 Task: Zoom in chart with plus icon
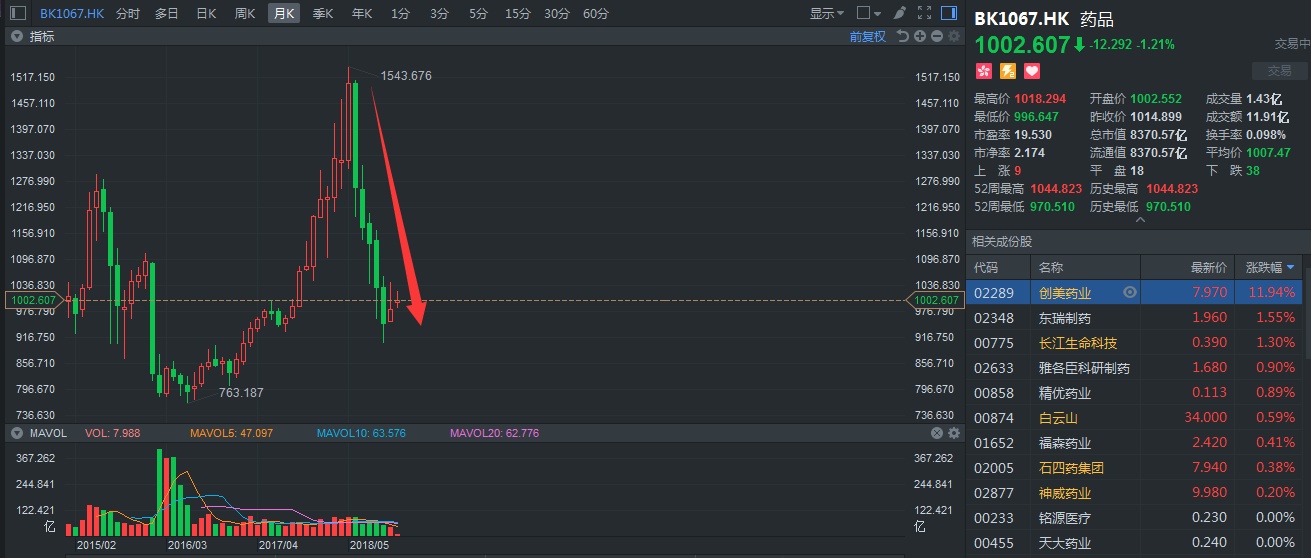(x=921, y=36)
